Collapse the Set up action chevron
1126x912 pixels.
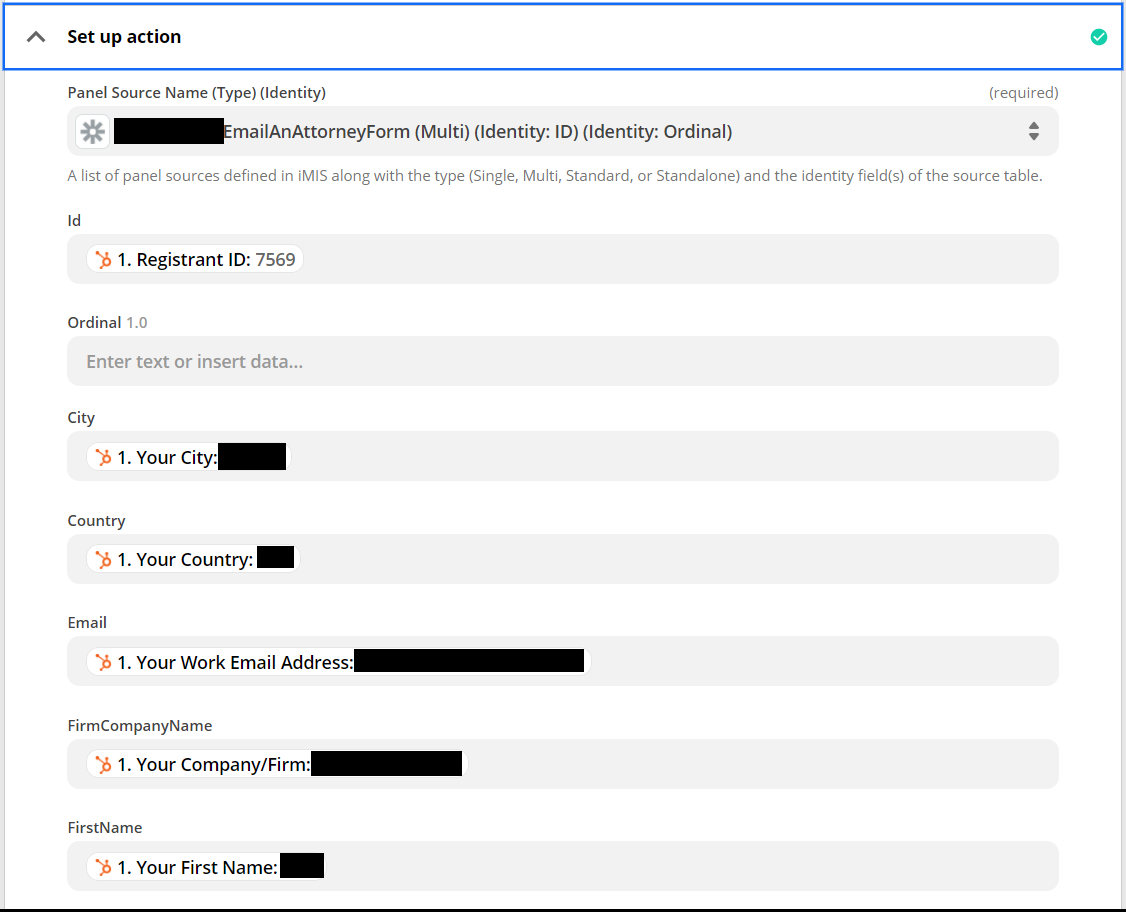point(36,37)
